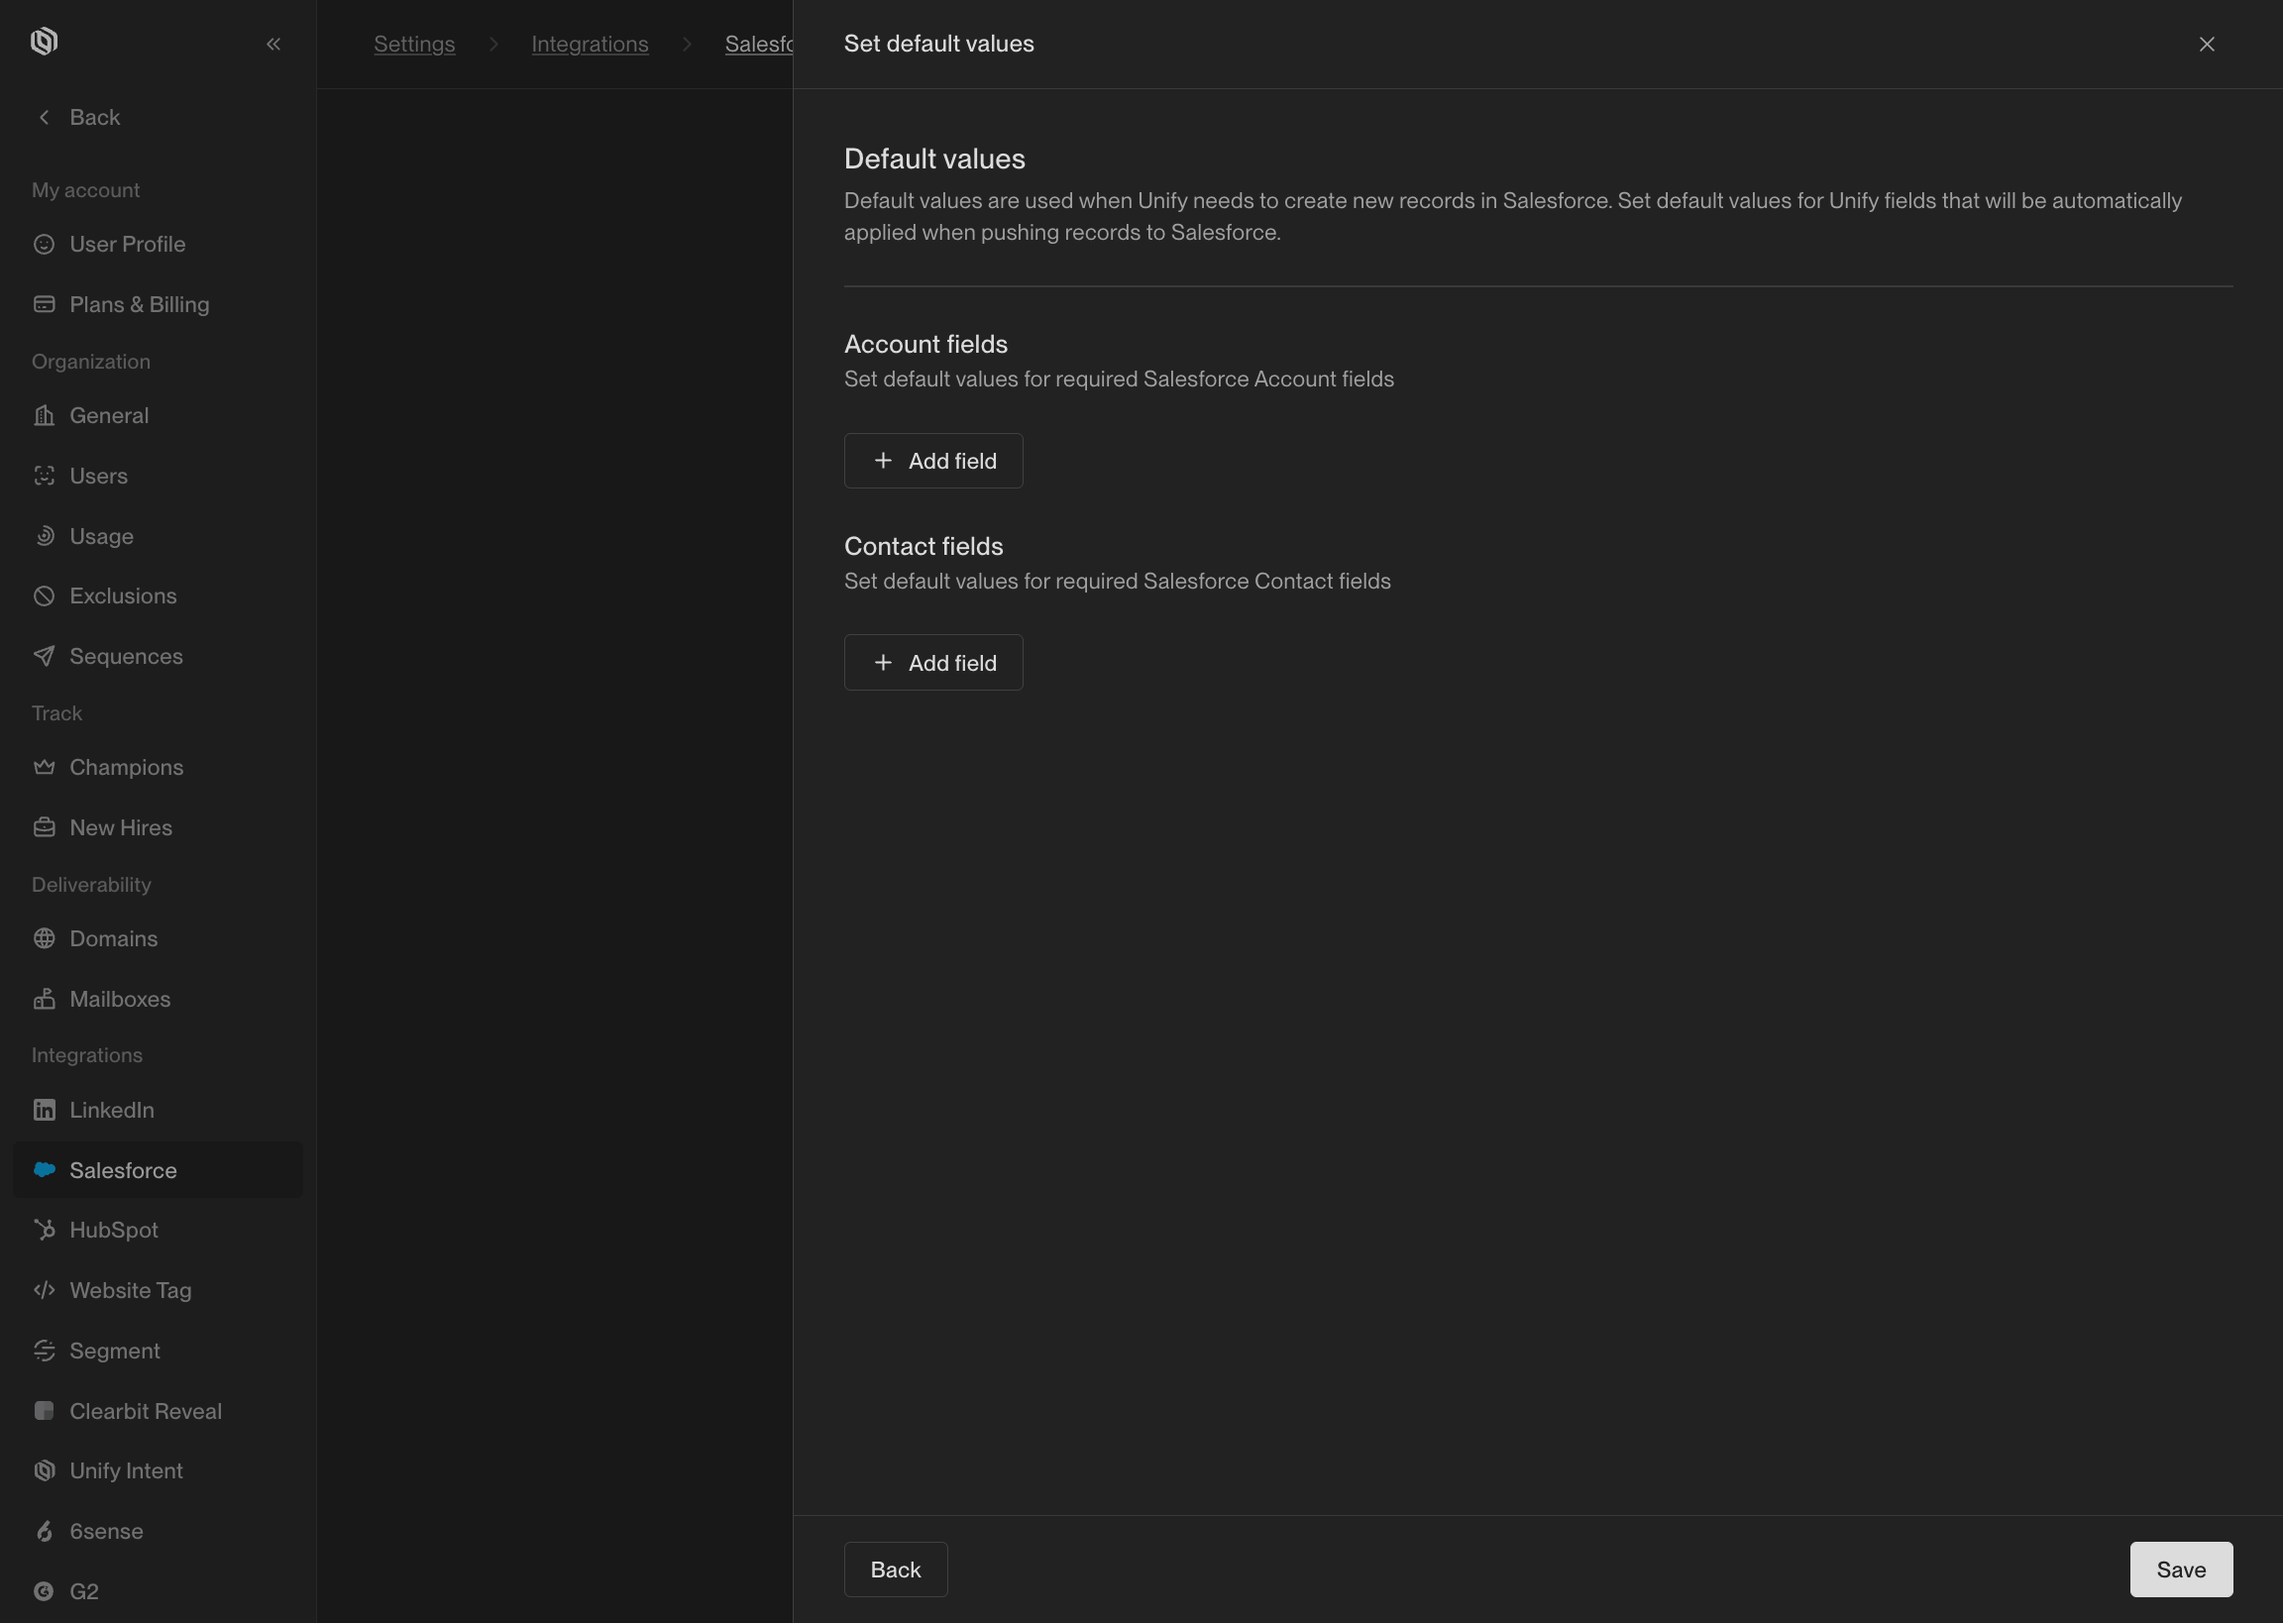Open Mailboxes deliverability settings
Screen dimensions: 2283x1624
[119, 999]
